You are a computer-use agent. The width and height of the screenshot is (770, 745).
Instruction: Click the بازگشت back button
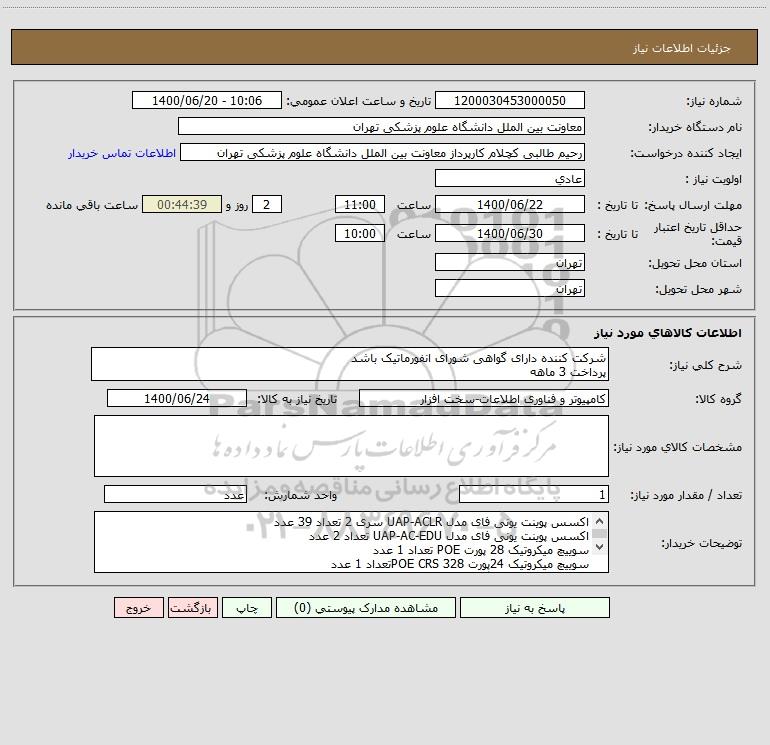click(x=192, y=608)
